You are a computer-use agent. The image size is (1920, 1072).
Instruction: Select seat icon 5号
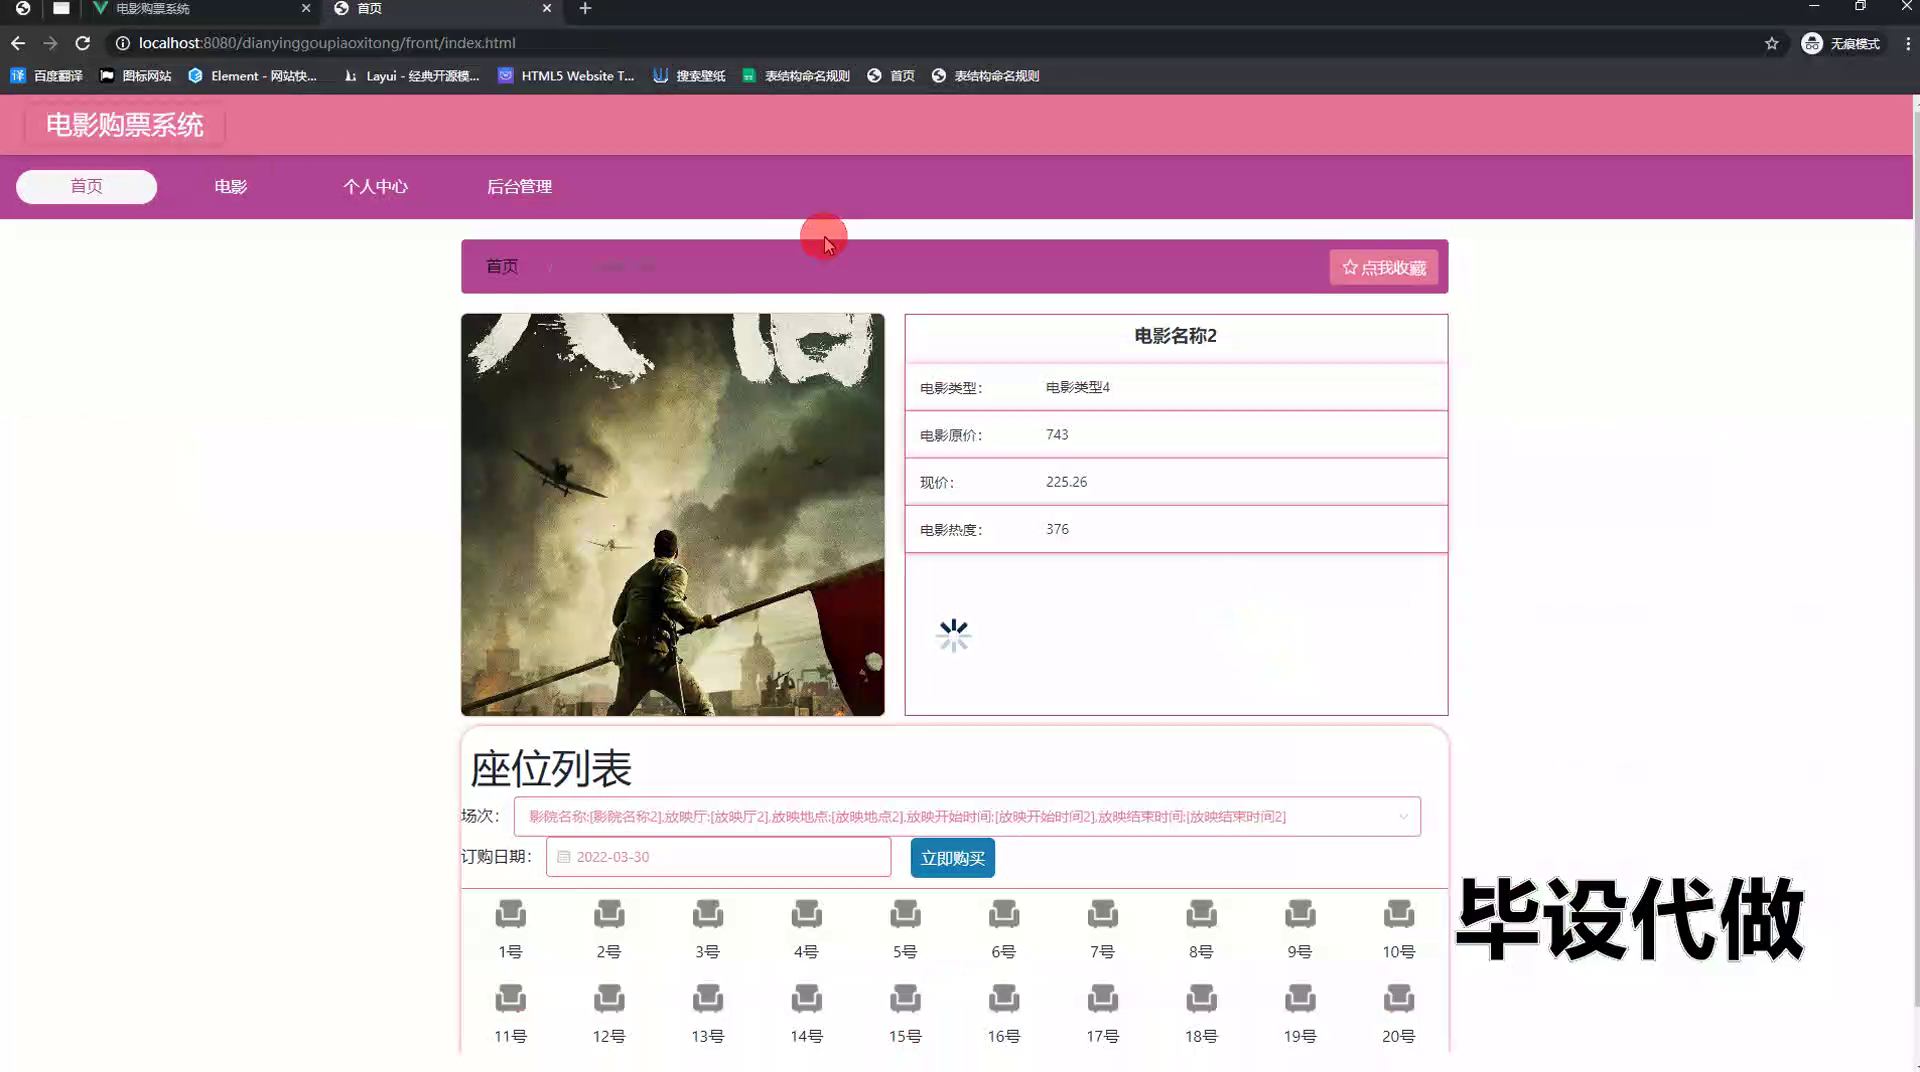point(906,914)
